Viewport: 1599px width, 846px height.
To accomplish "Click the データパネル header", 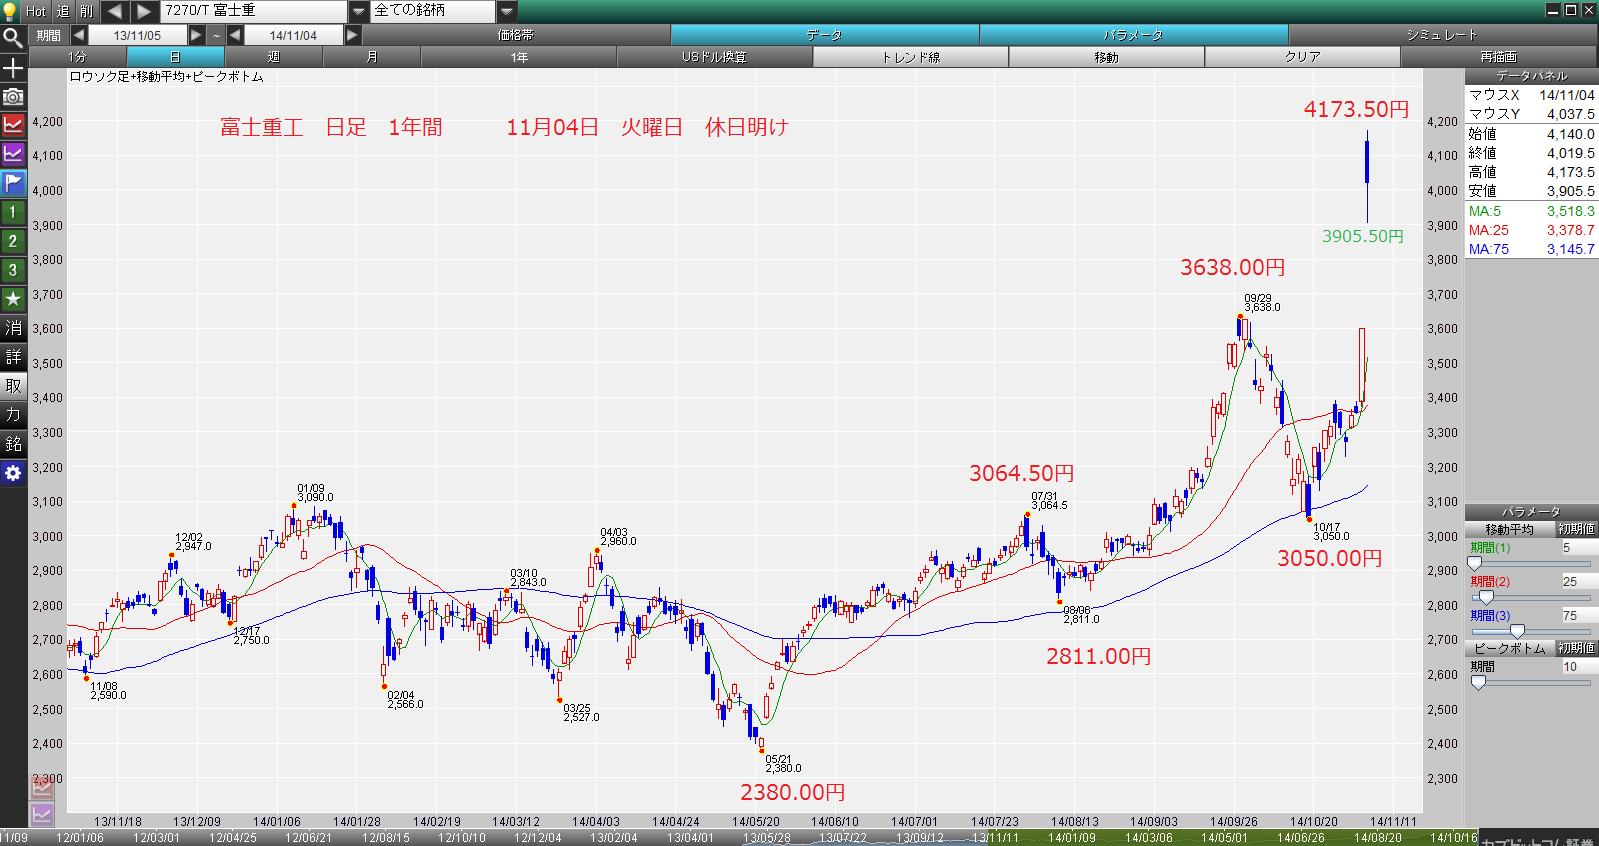I will pyautogui.click(x=1531, y=76).
